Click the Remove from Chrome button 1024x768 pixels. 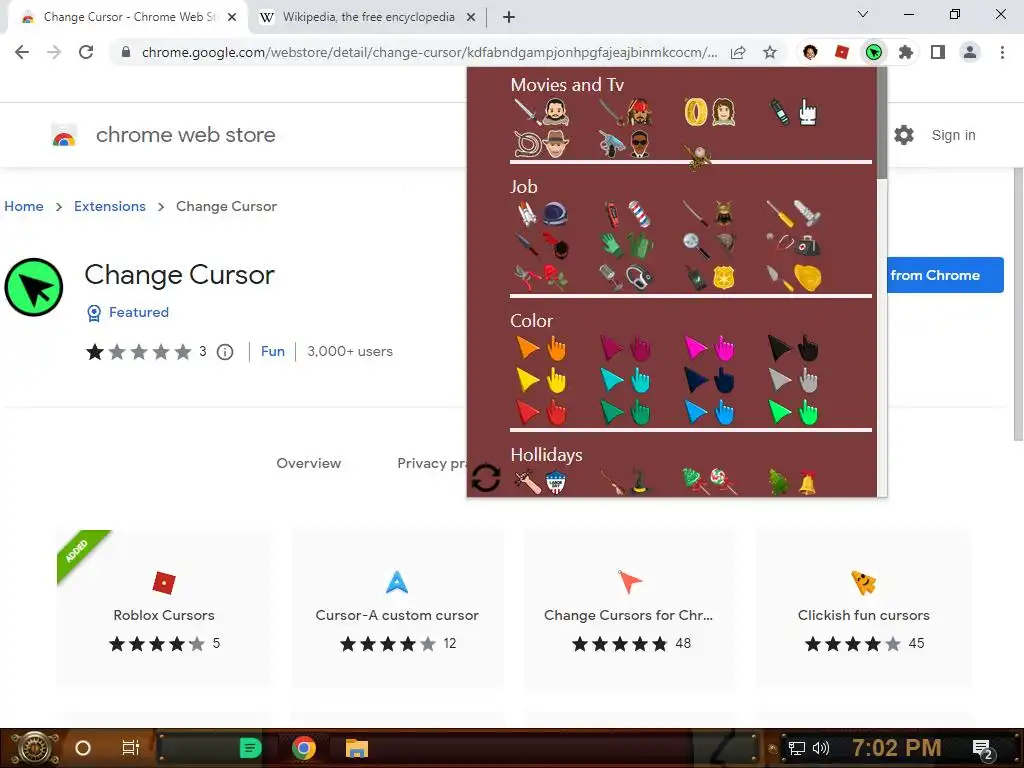pyautogui.click(x=945, y=275)
